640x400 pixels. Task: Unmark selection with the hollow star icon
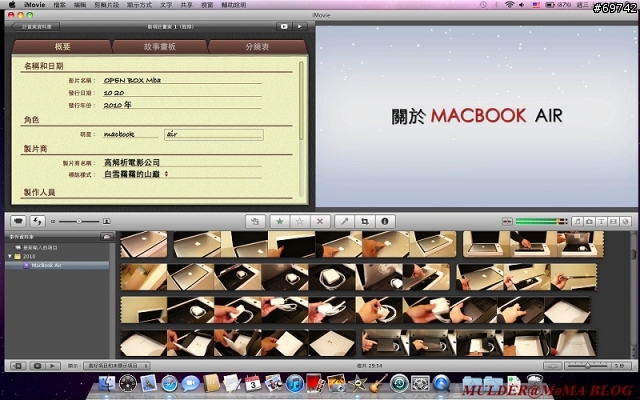300,221
